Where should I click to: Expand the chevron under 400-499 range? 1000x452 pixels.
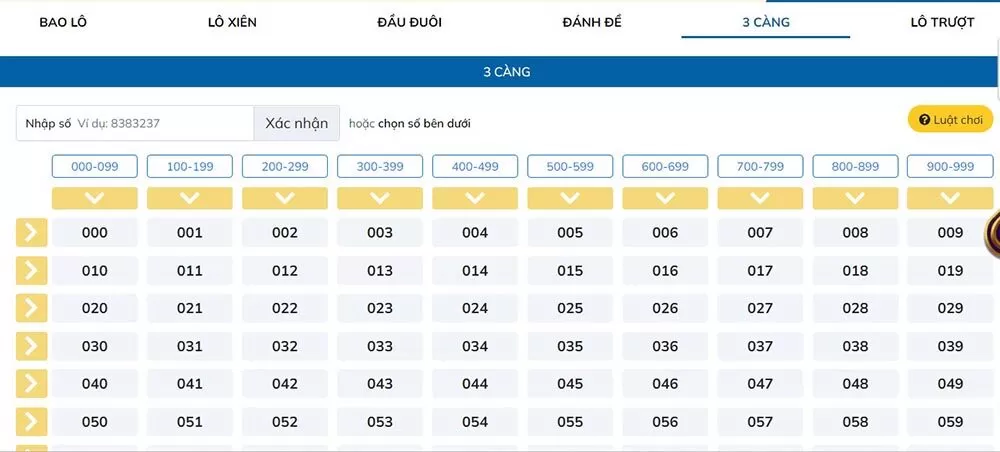[475, 198]
